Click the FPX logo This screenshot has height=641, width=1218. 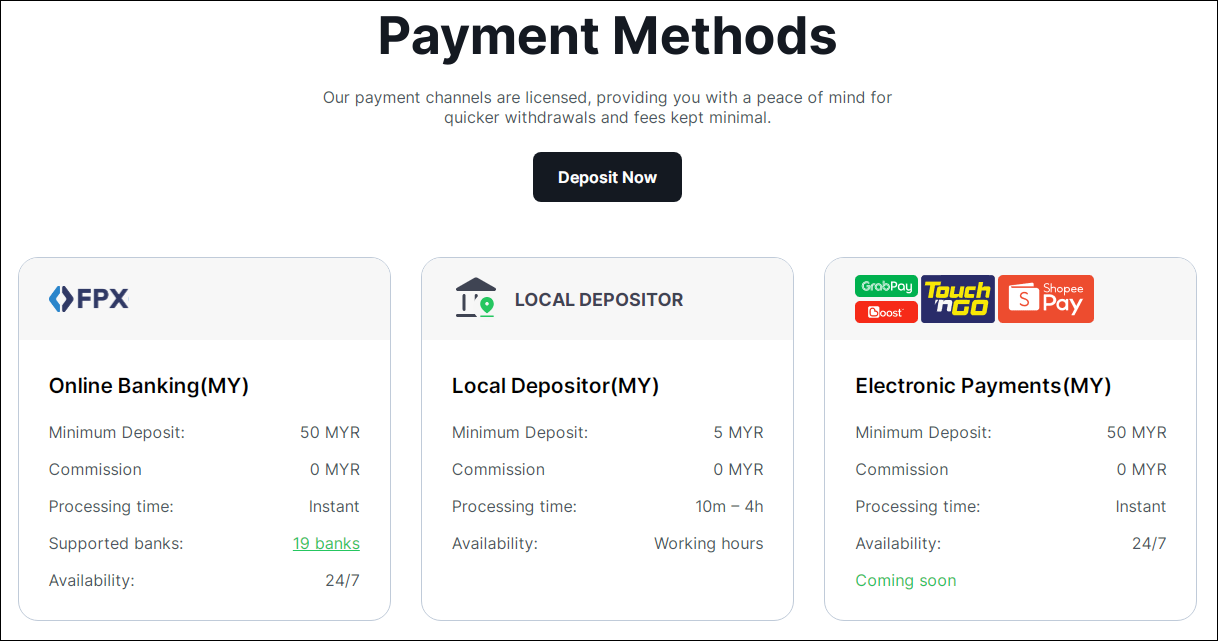tap(89, 298)
